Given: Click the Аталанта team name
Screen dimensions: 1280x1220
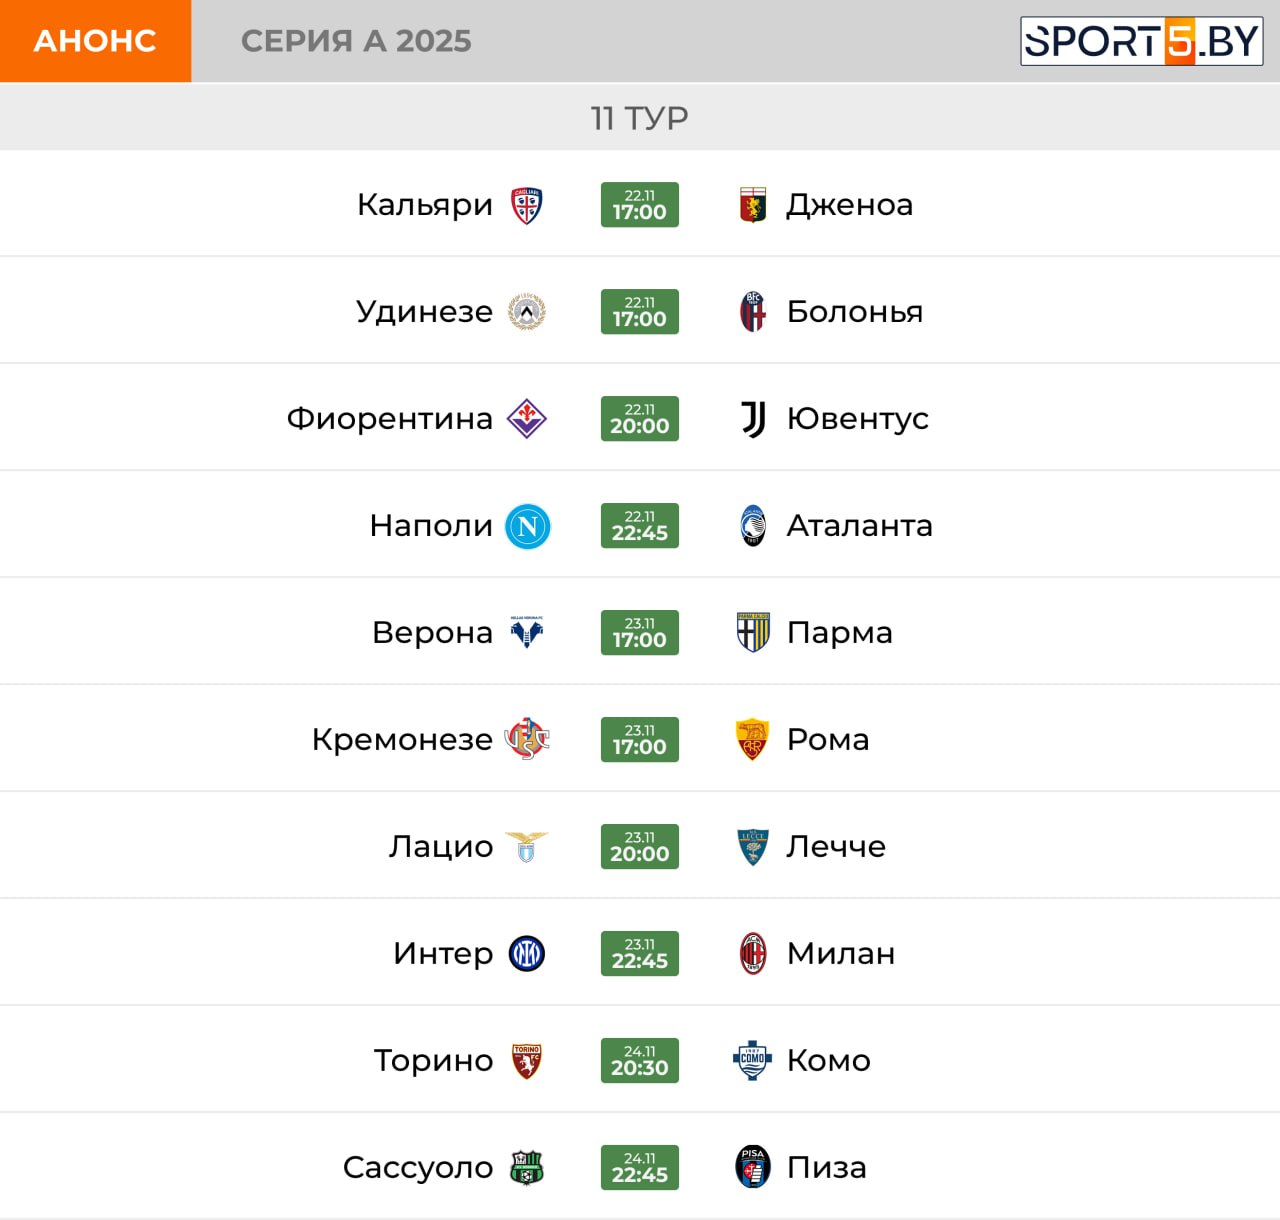Looking at the screenshot, I should 859,526.
